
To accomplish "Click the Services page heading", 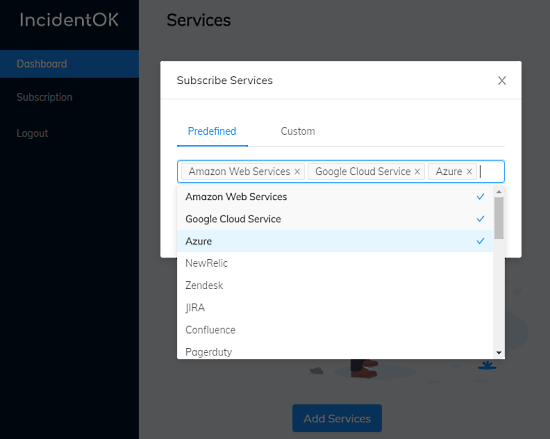I will coord(199,20).
